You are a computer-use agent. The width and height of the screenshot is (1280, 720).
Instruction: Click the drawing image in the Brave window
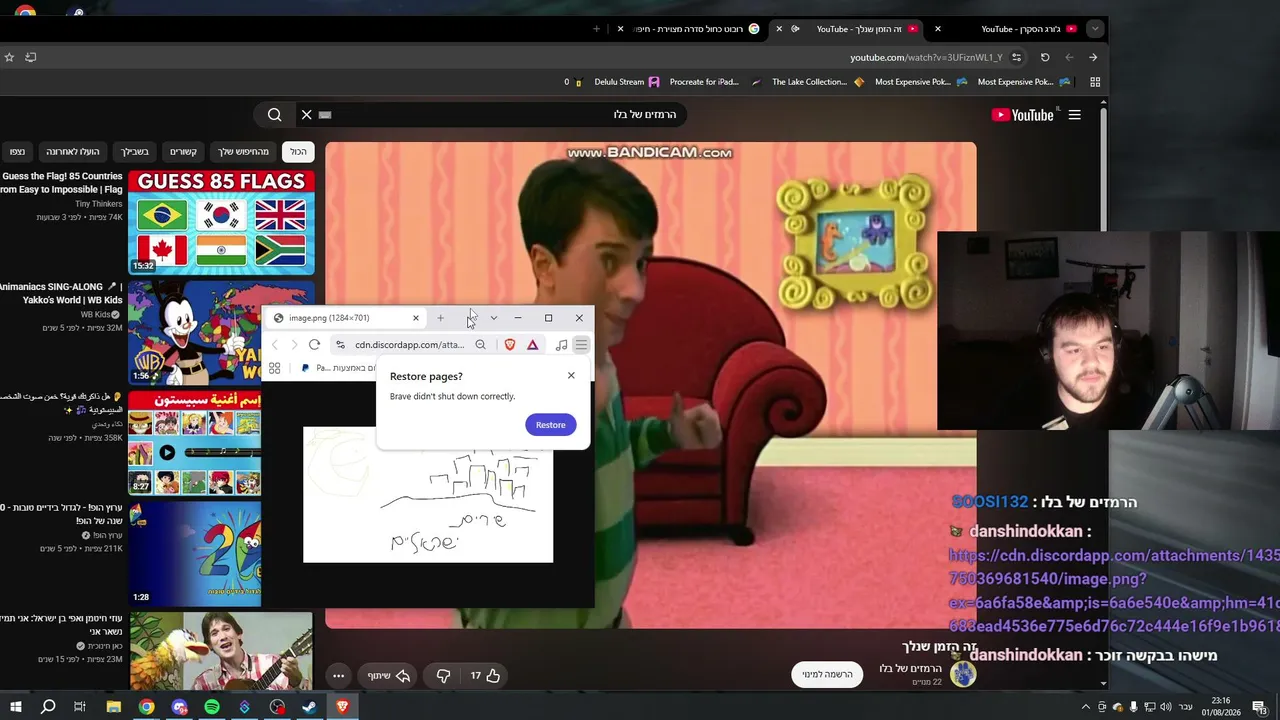[428, 494]
